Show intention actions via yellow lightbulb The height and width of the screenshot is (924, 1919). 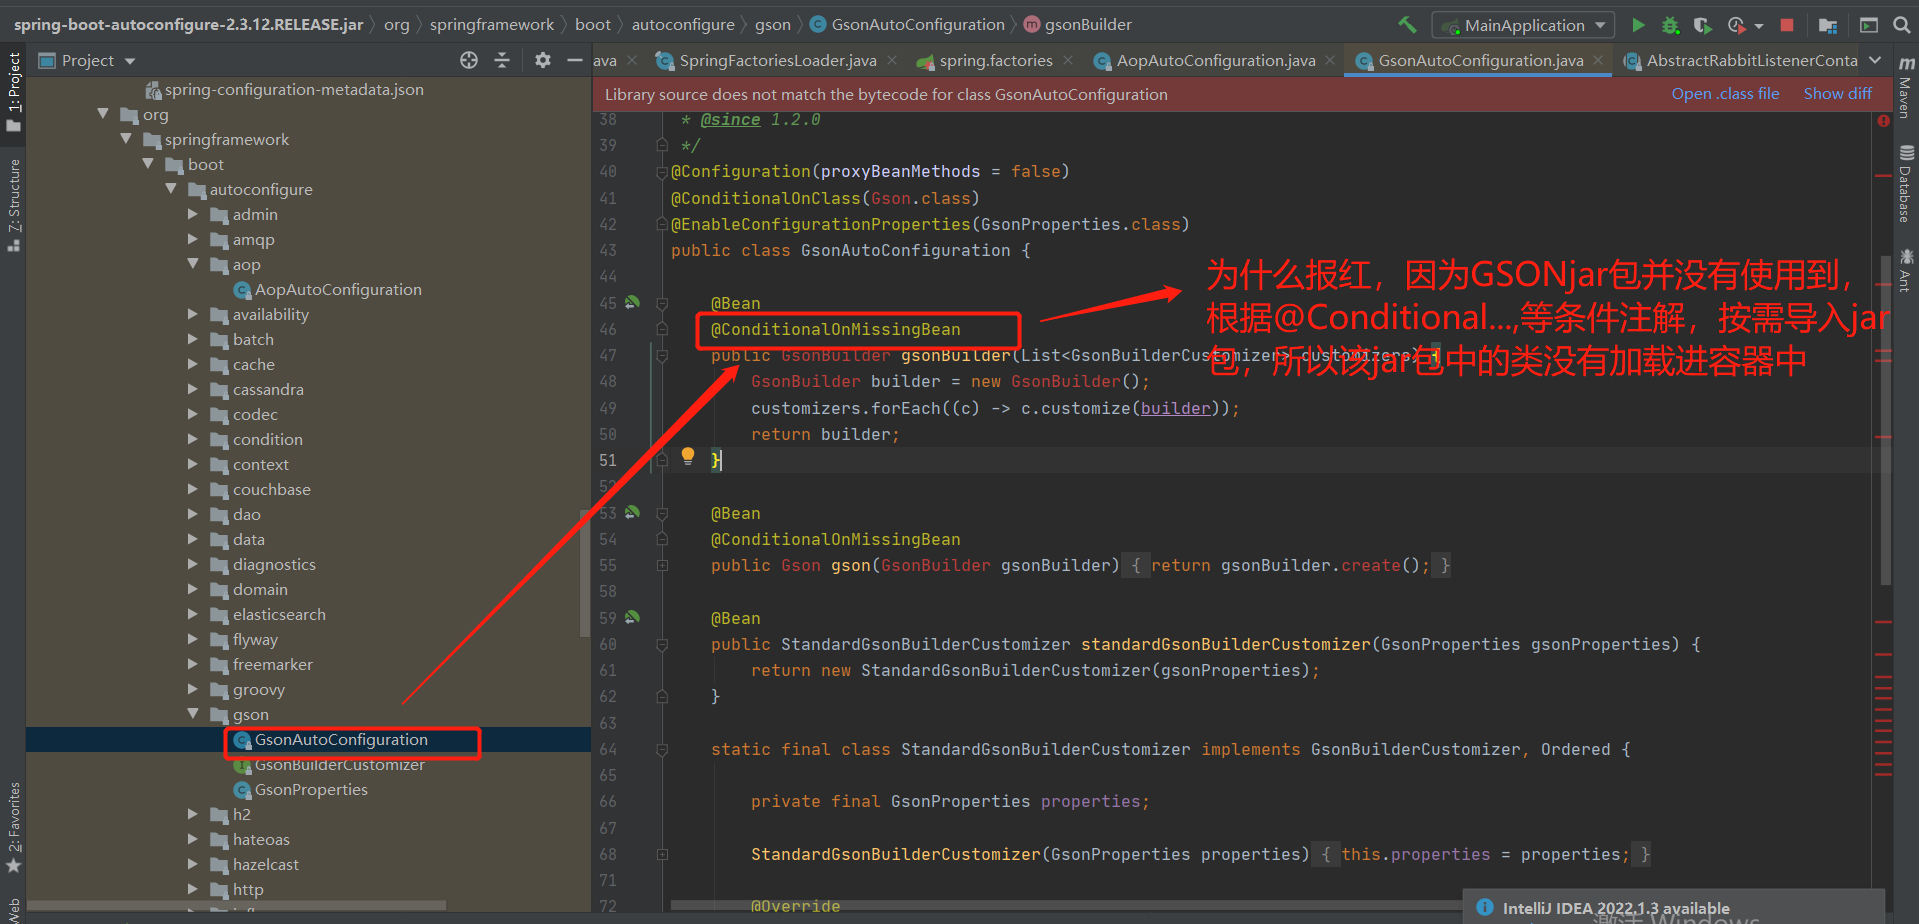point(688,457)
